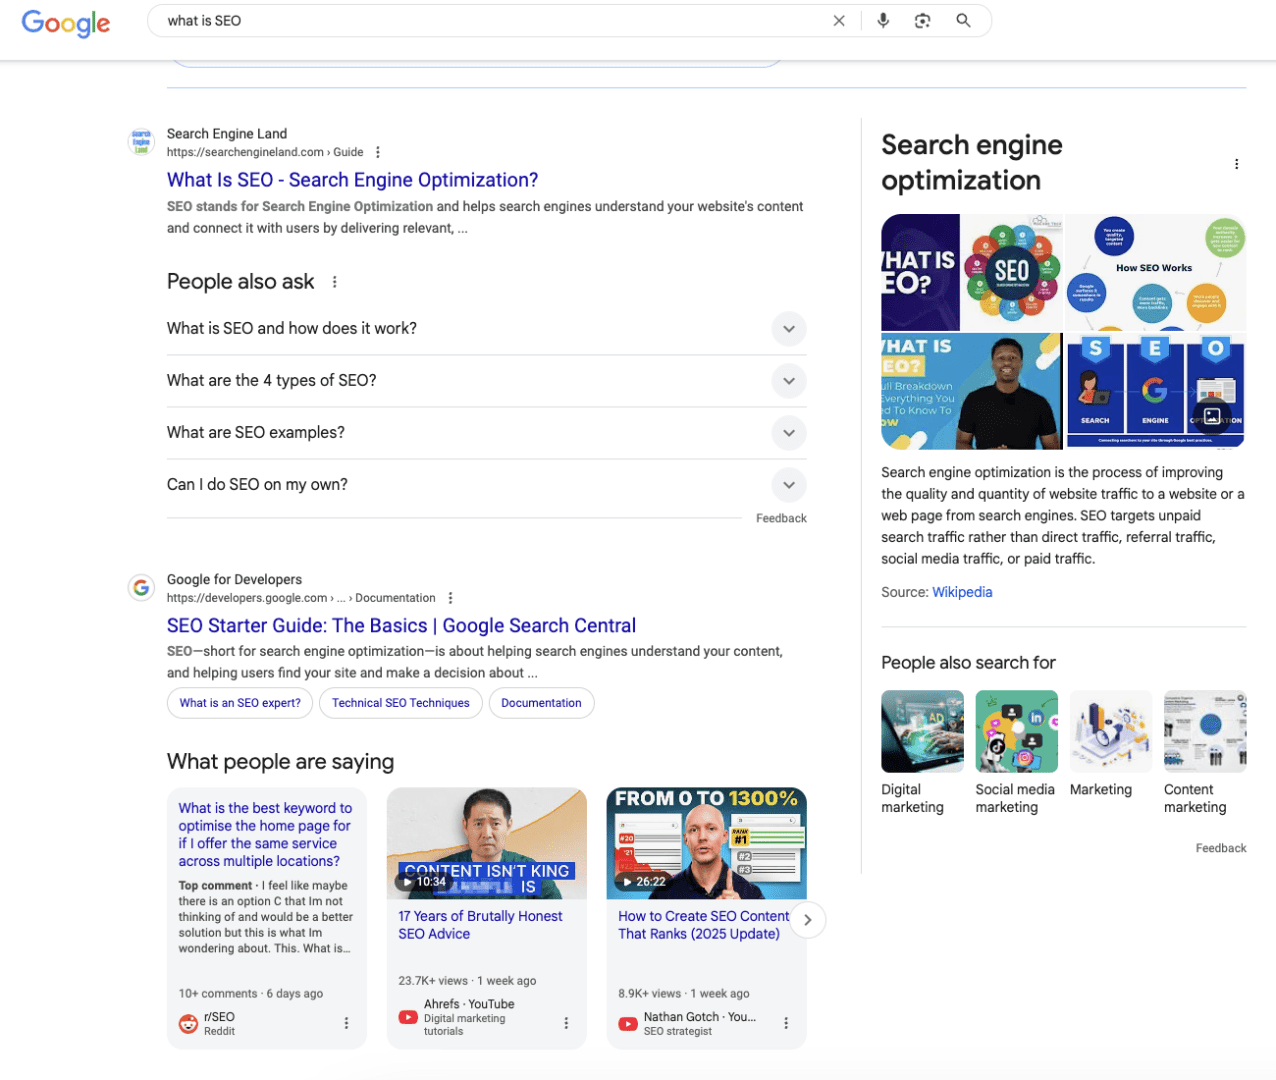The height and width of the screenshot is (1080, 1276).
Task: Open the image of man in black shirt
Action: click(x=972, y=391)
